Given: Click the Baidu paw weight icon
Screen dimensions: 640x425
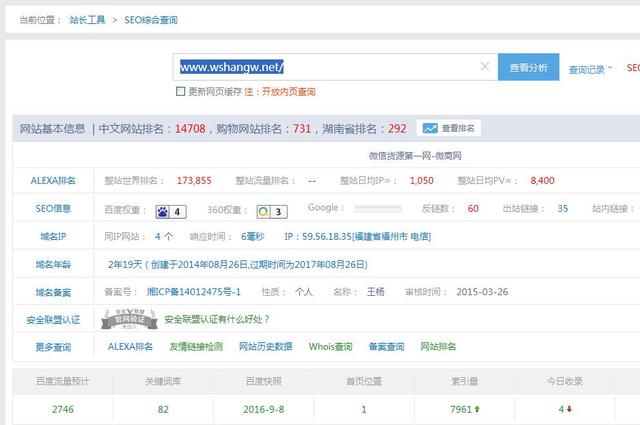Looking at the screenshot, I should pyautogui.click(x=162, y=211).
